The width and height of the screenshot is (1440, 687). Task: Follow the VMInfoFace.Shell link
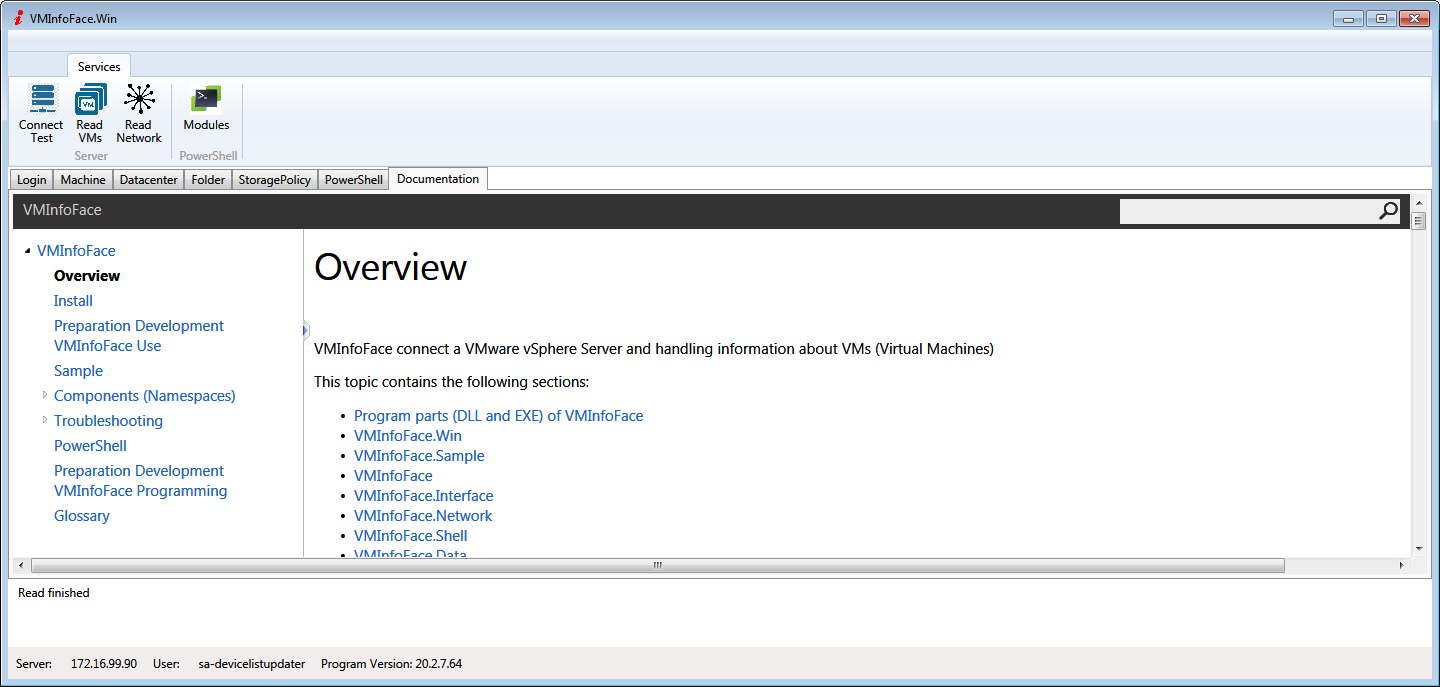[411, 536]
